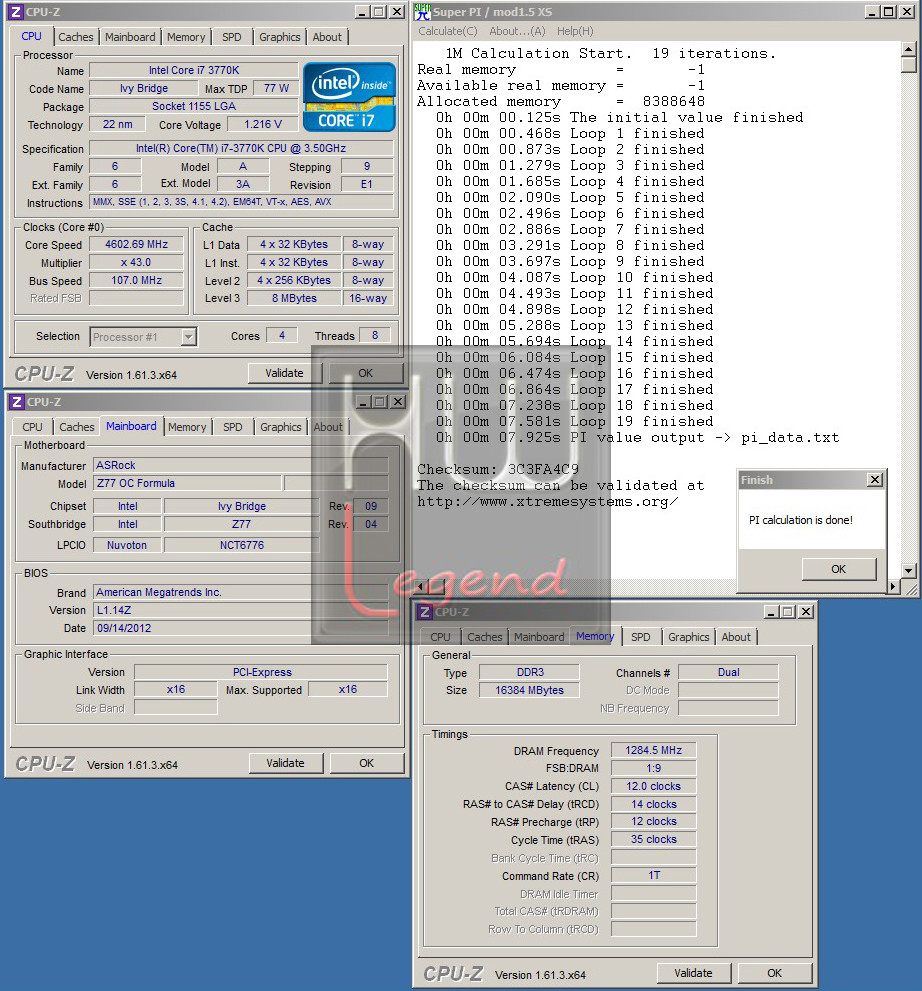
Task: Confirm the PI calculation is done dialog with OK
Action: pos(839,569)
